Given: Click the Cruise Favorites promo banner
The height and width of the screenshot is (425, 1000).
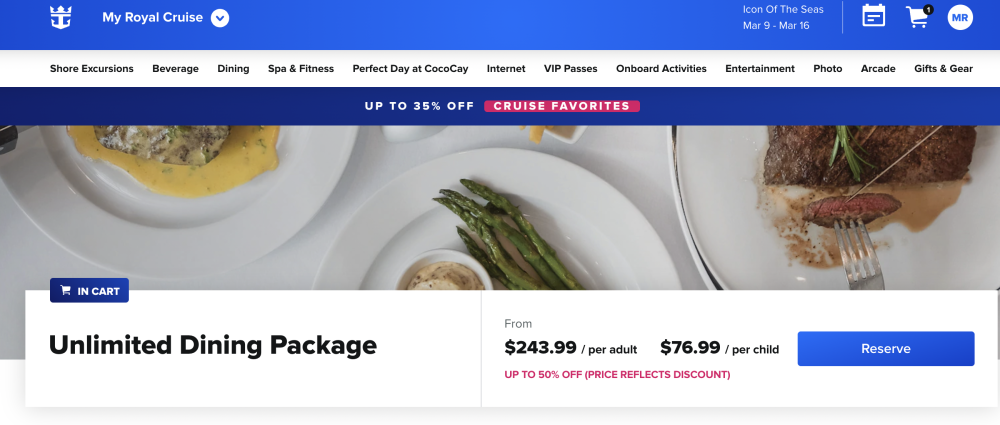Looking at the screenshot, I should [562, 106].
